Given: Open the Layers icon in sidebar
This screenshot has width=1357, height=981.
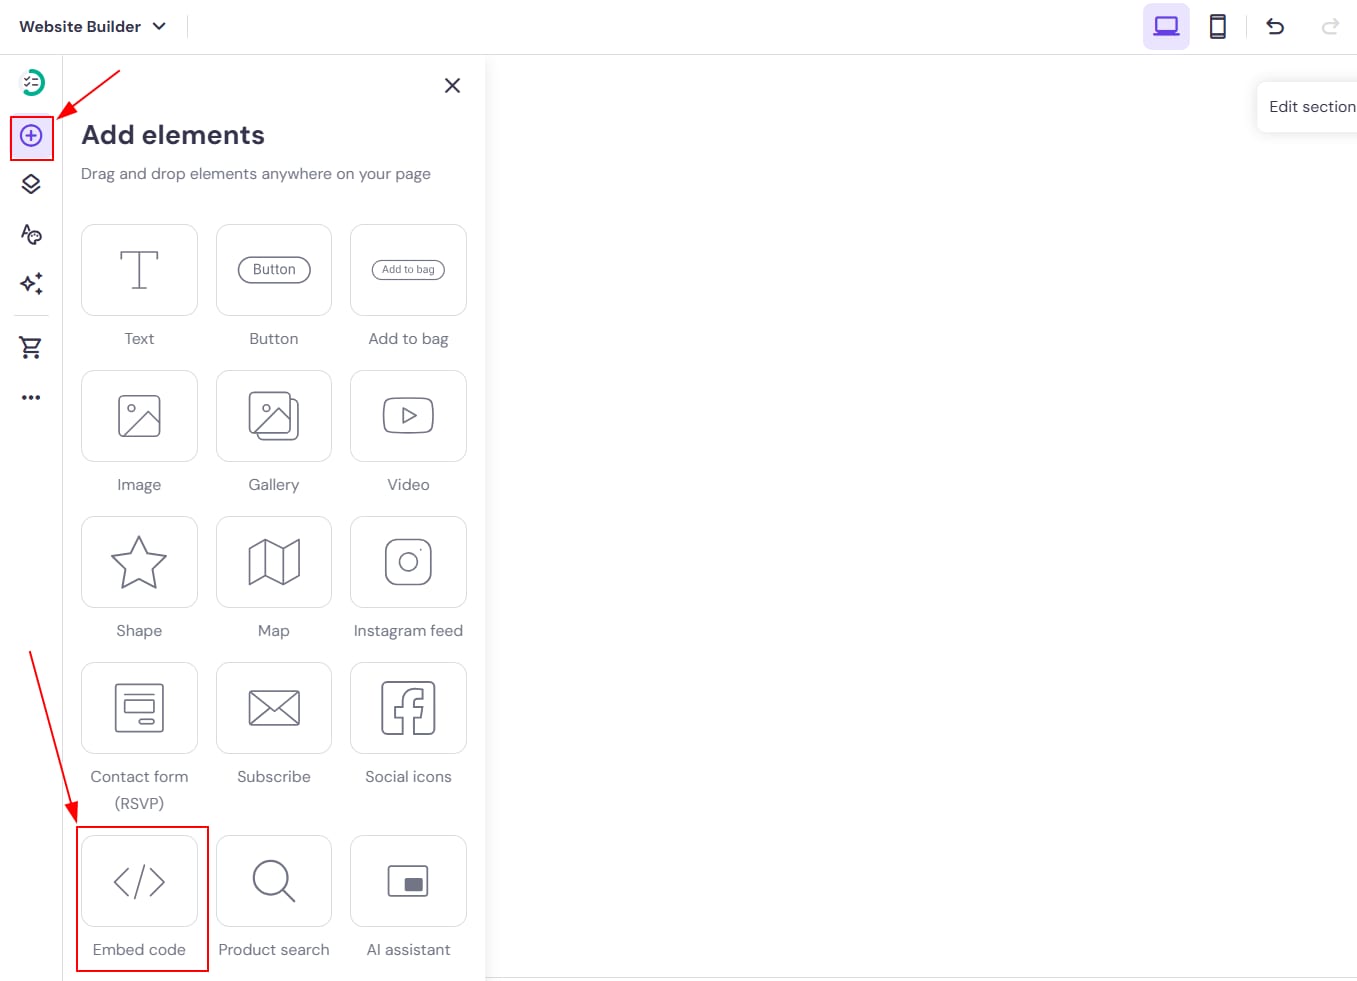Looking at the screenshot, I should tap(31, 185).
